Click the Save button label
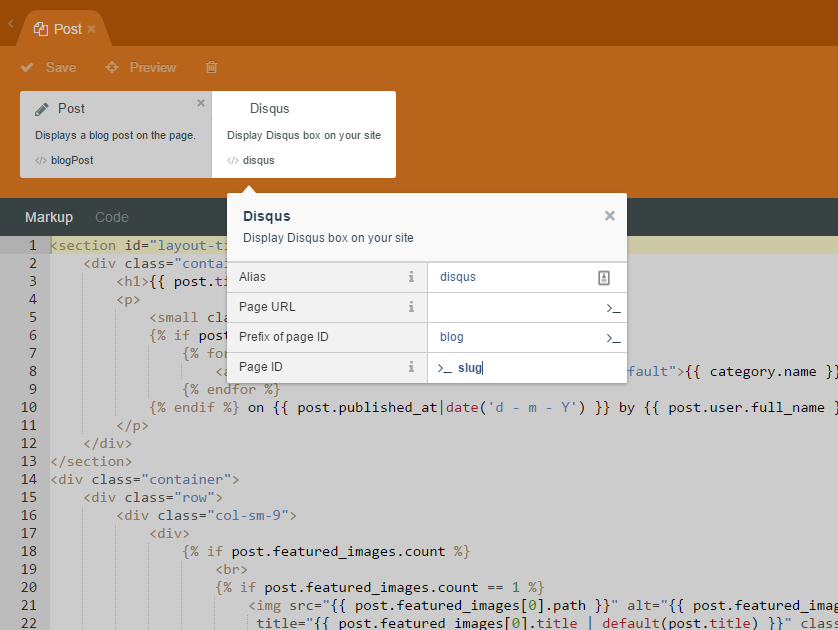Image resolution: width=838 pixels, height=630 pixels. (x=61, y=67)
